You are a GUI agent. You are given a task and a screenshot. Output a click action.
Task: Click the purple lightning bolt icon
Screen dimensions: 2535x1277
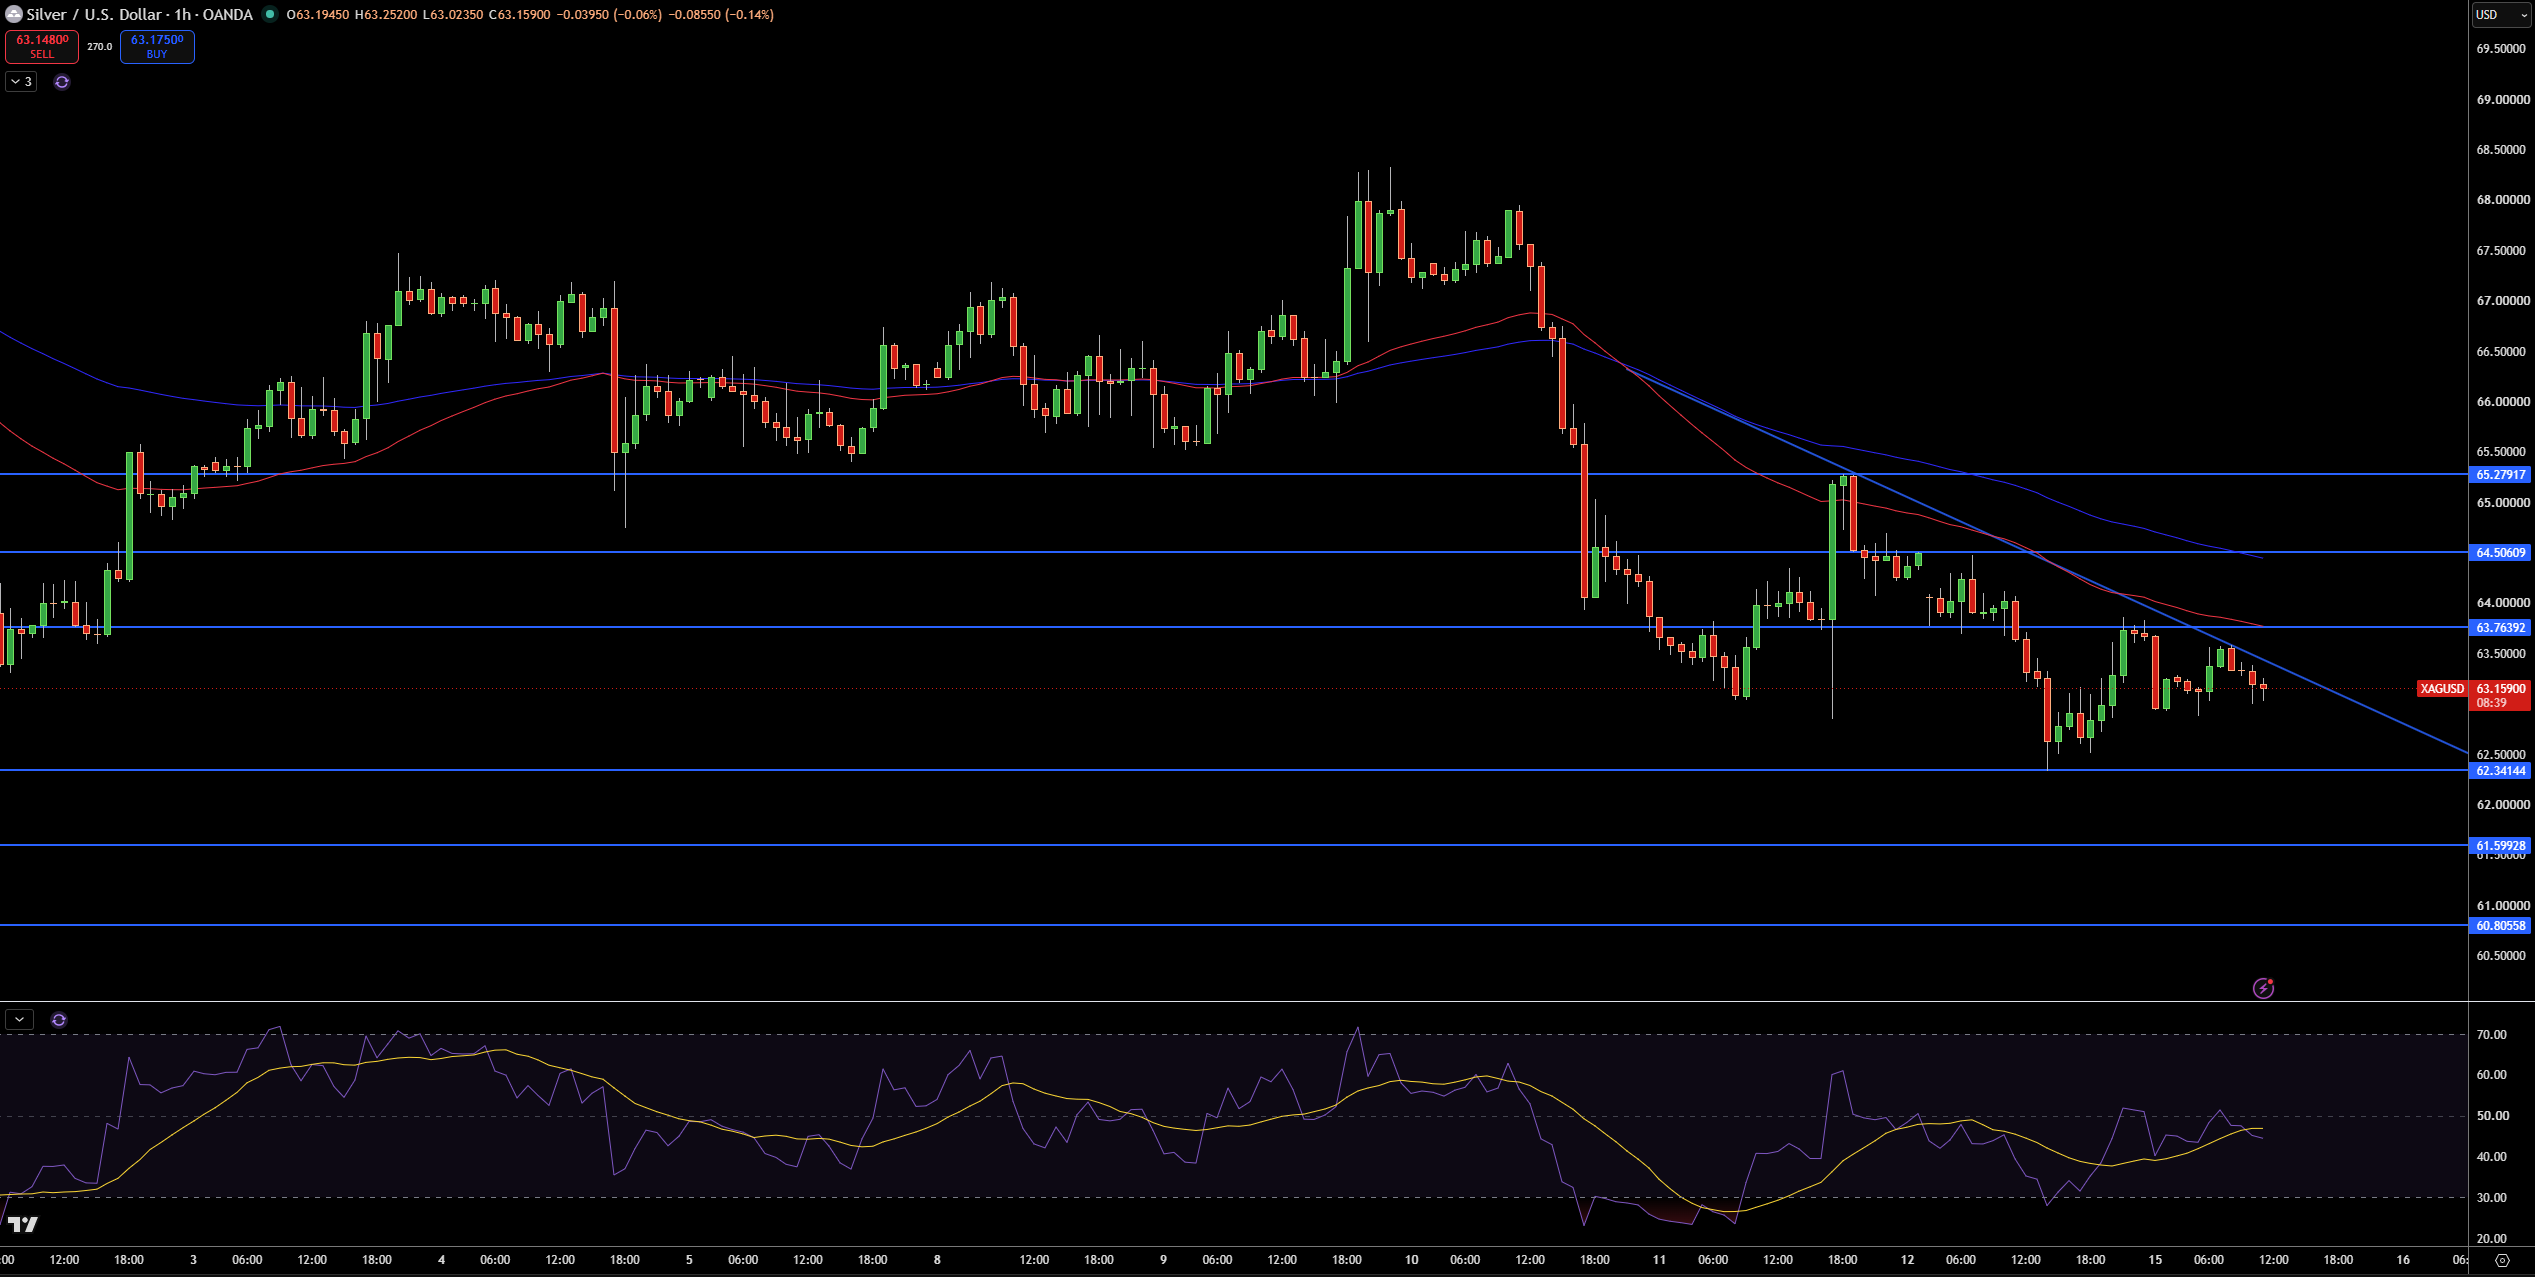coord(2263,988)
